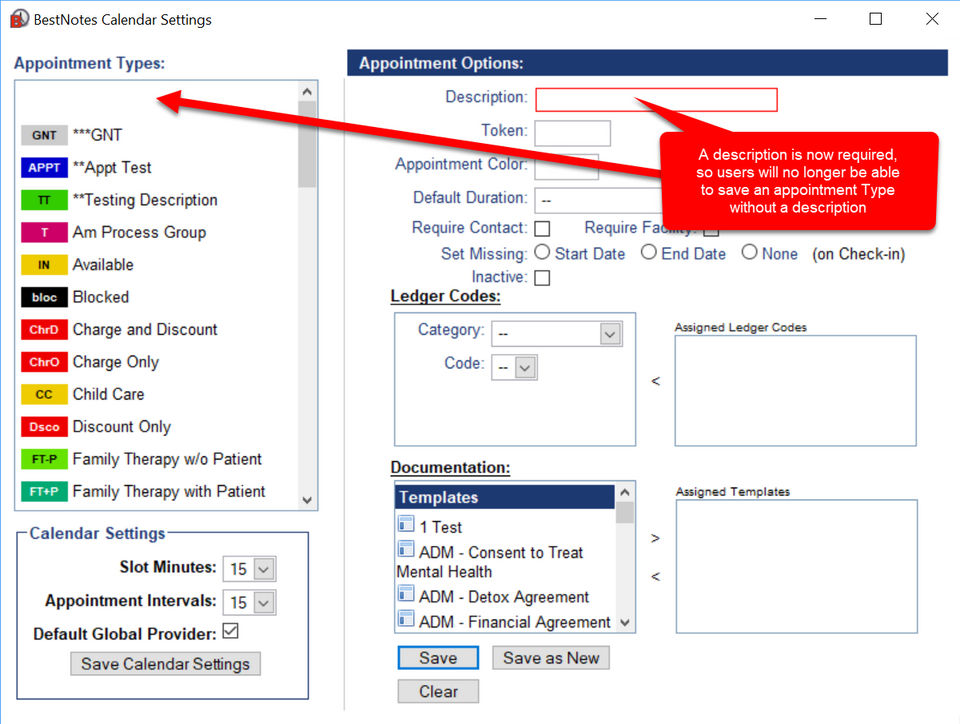Image resolution: width=960 pixels, height=724 pixels.
Task: Click the green FT+P badge icon
Action: point(44,492)
